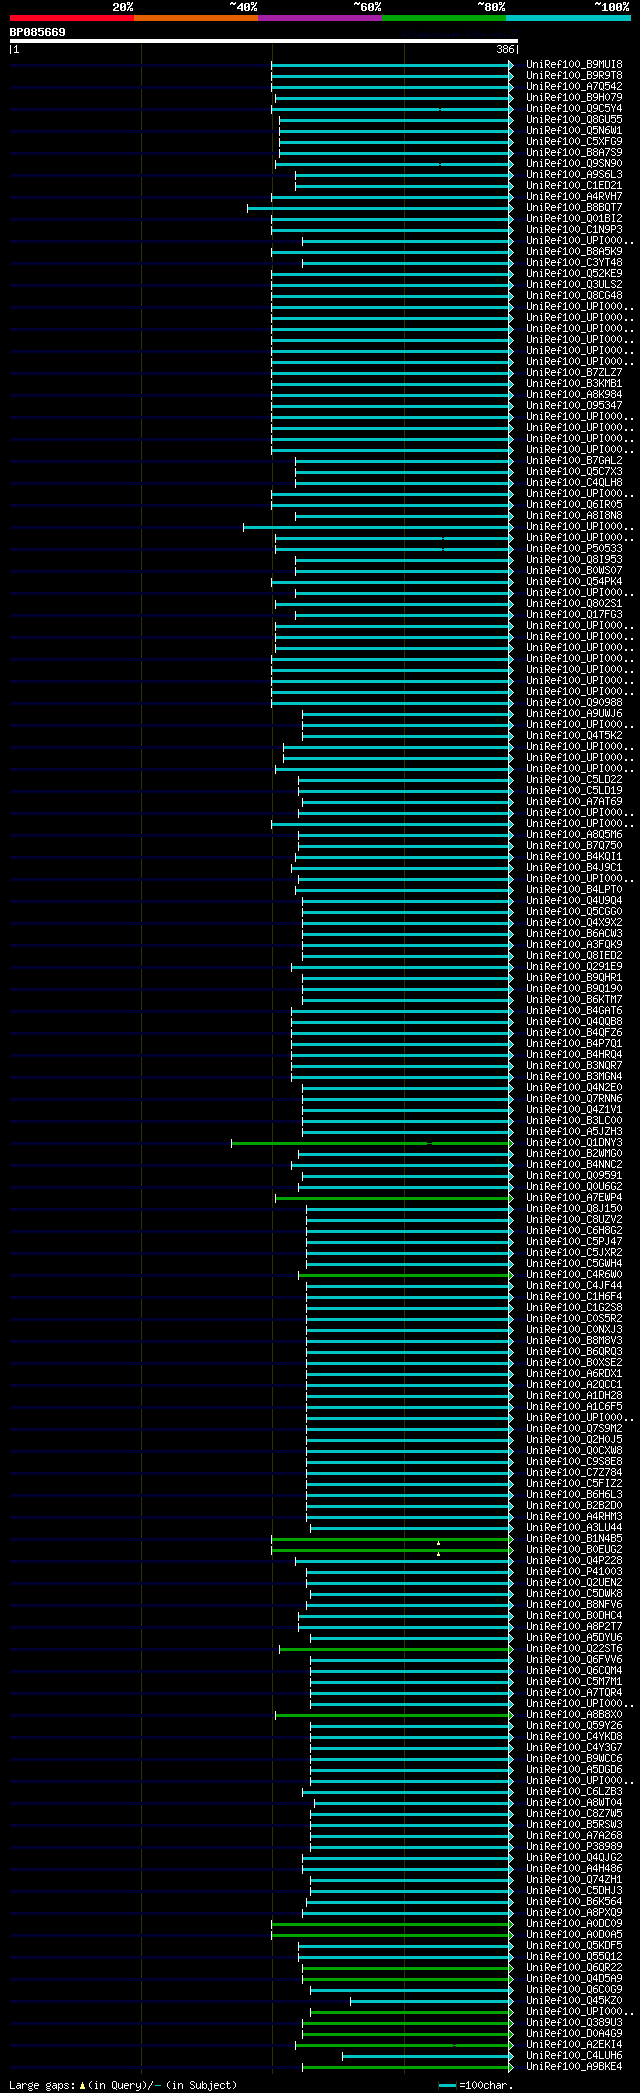
Task: Click the cyan ~100% identity legend bar
Action: tap(568, 18)
